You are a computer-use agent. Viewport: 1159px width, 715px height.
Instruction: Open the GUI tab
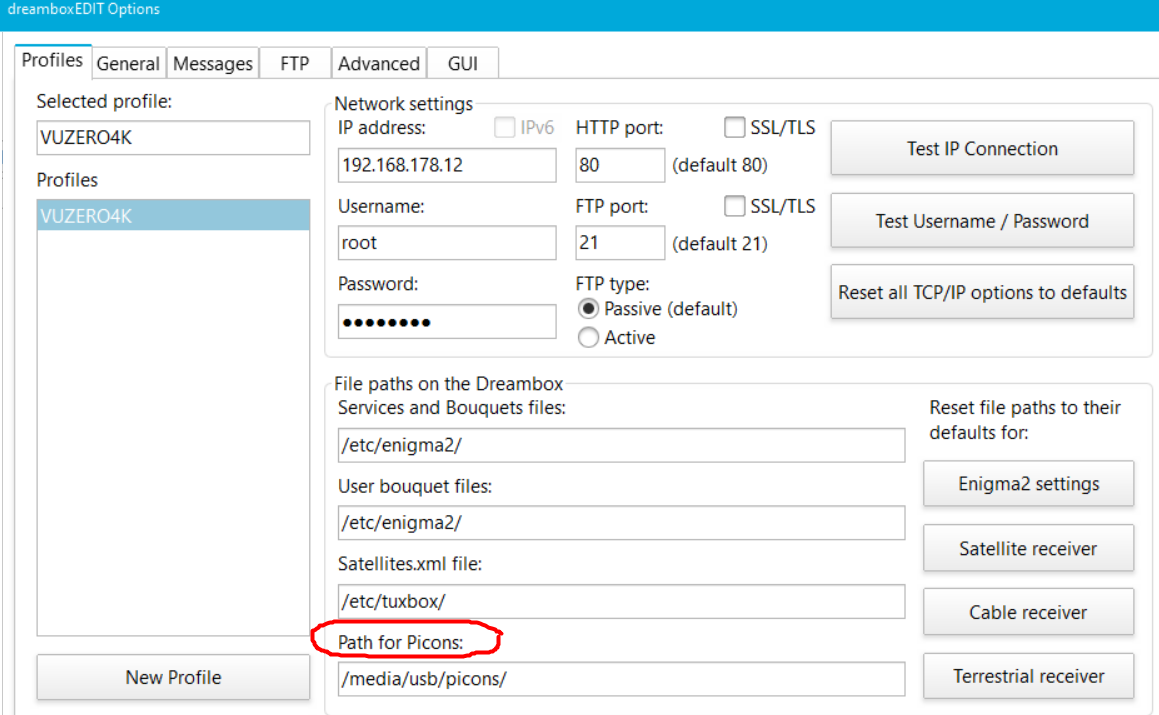(462, 64)
